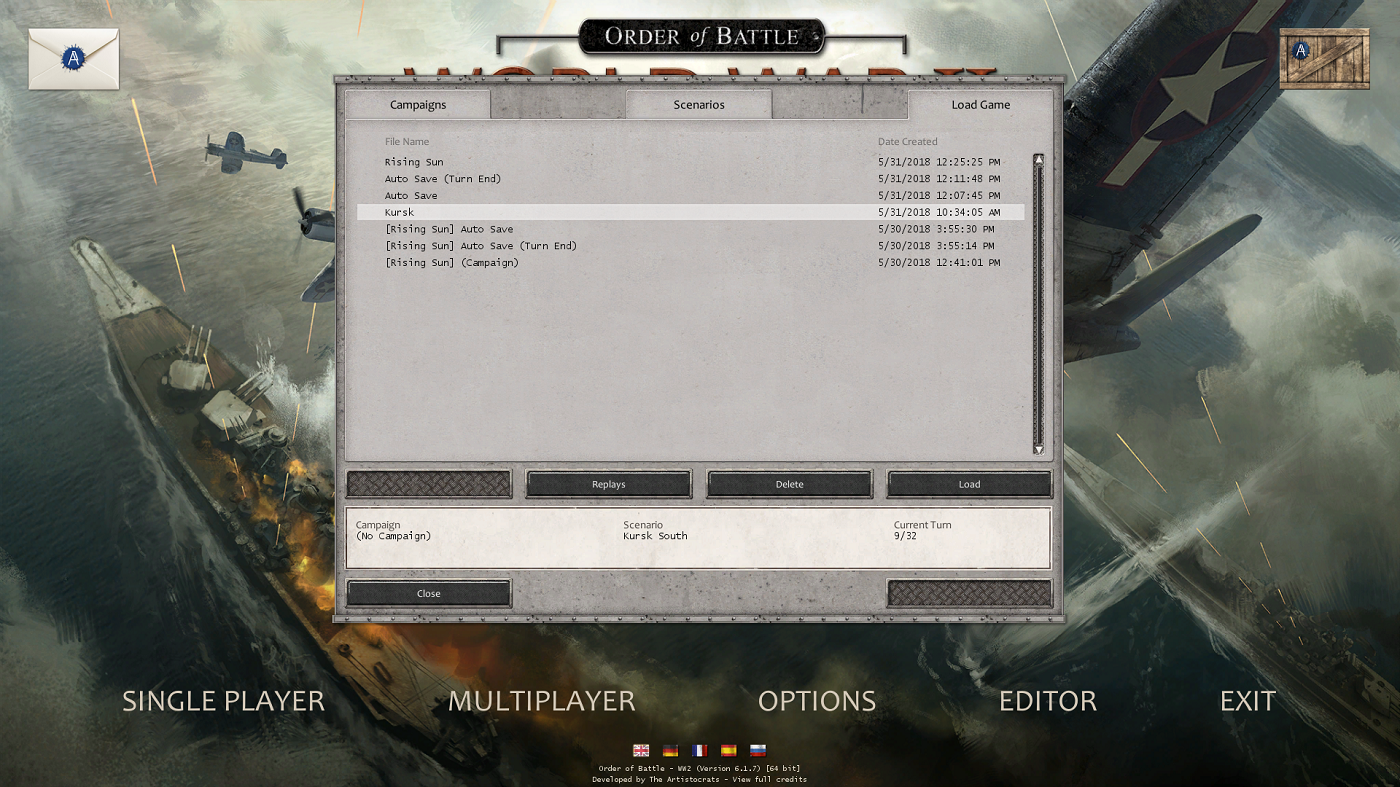
Task: Open View full credits link
Action: [x=769, y=779]
